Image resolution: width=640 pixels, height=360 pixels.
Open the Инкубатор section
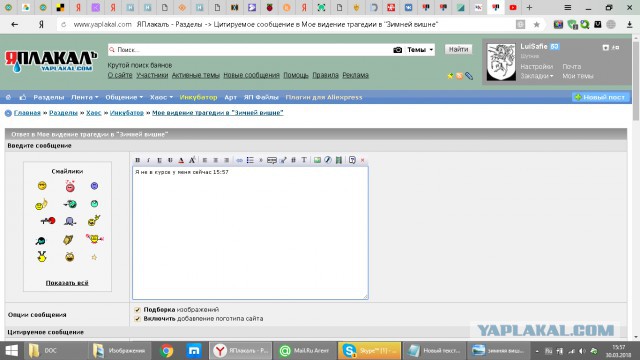pyautogui.click(x=198, y=97)
